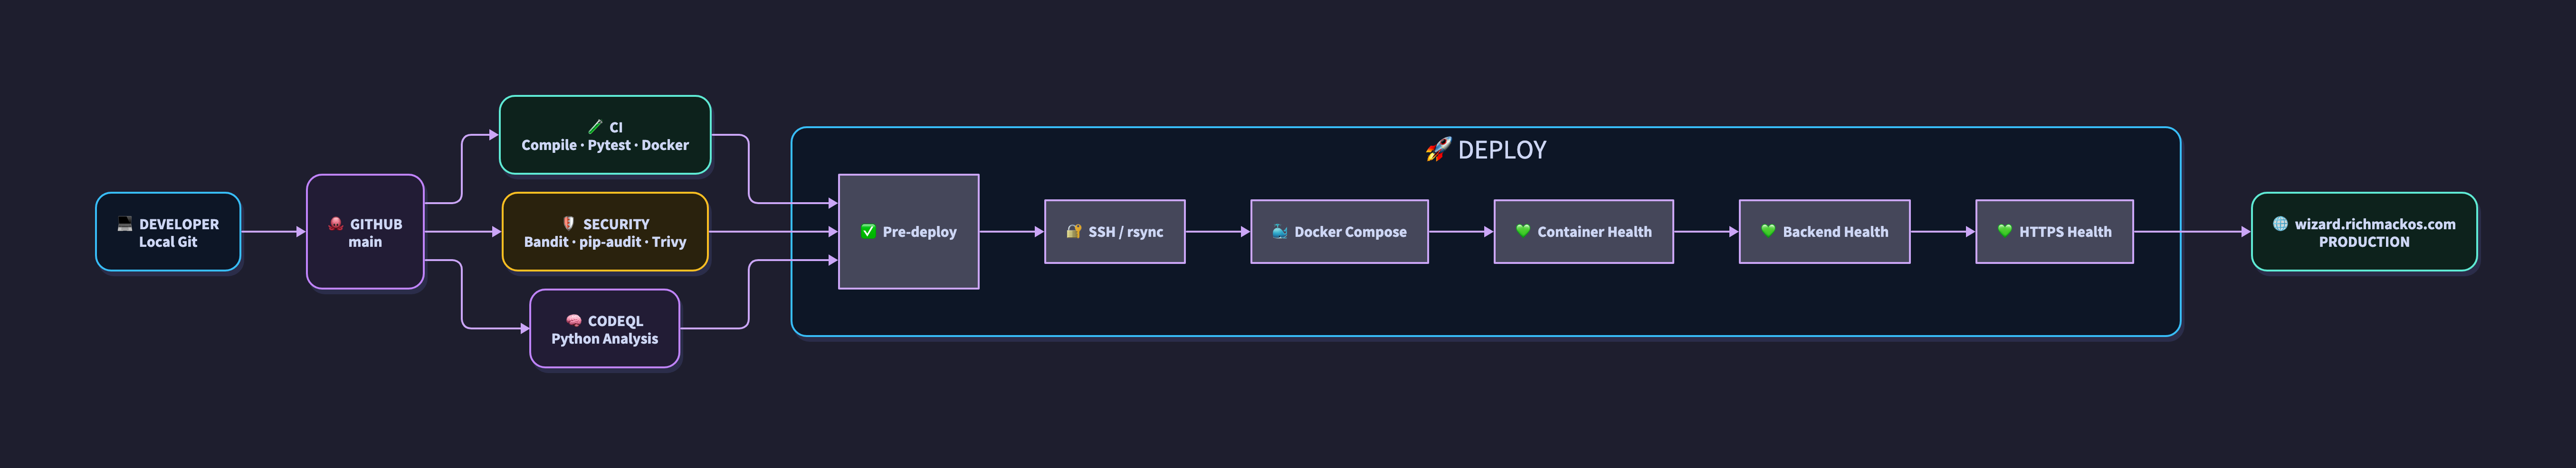
Task: Click the DEVELOPER heading text
Action: (179, 224)
